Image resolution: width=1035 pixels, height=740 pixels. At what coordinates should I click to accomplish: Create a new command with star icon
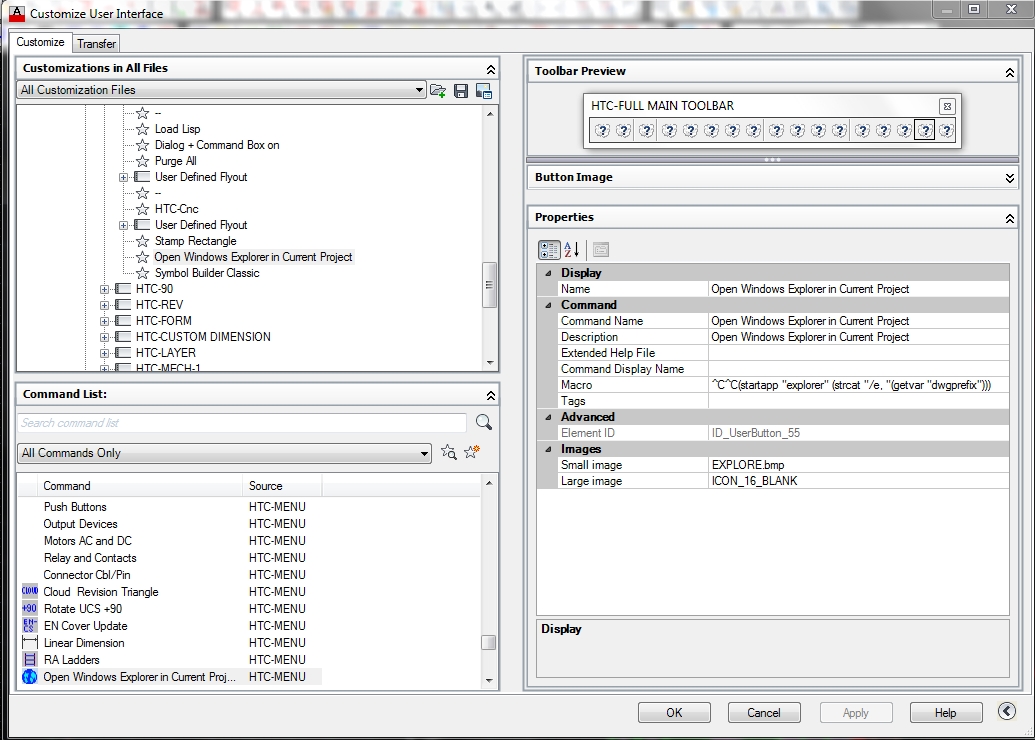click(472, 452)
